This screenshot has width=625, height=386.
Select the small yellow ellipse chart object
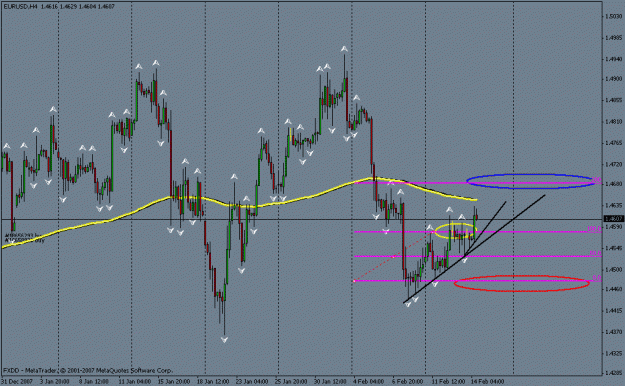[x=455, y=231]
